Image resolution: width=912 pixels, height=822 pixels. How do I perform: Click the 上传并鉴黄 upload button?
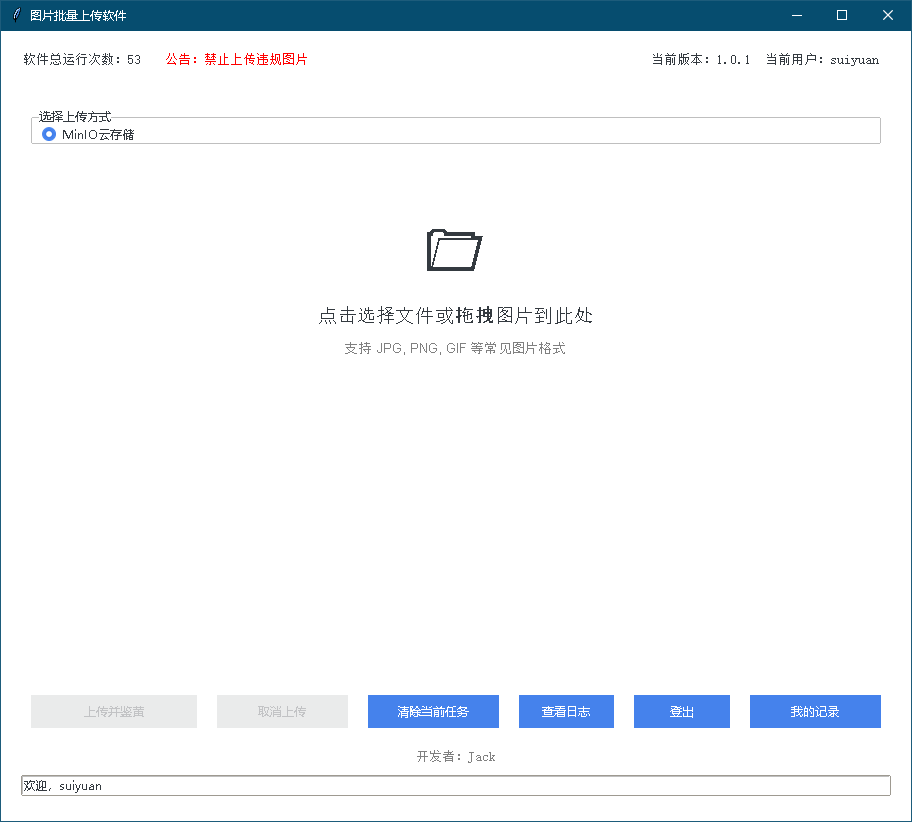point(113,711)
